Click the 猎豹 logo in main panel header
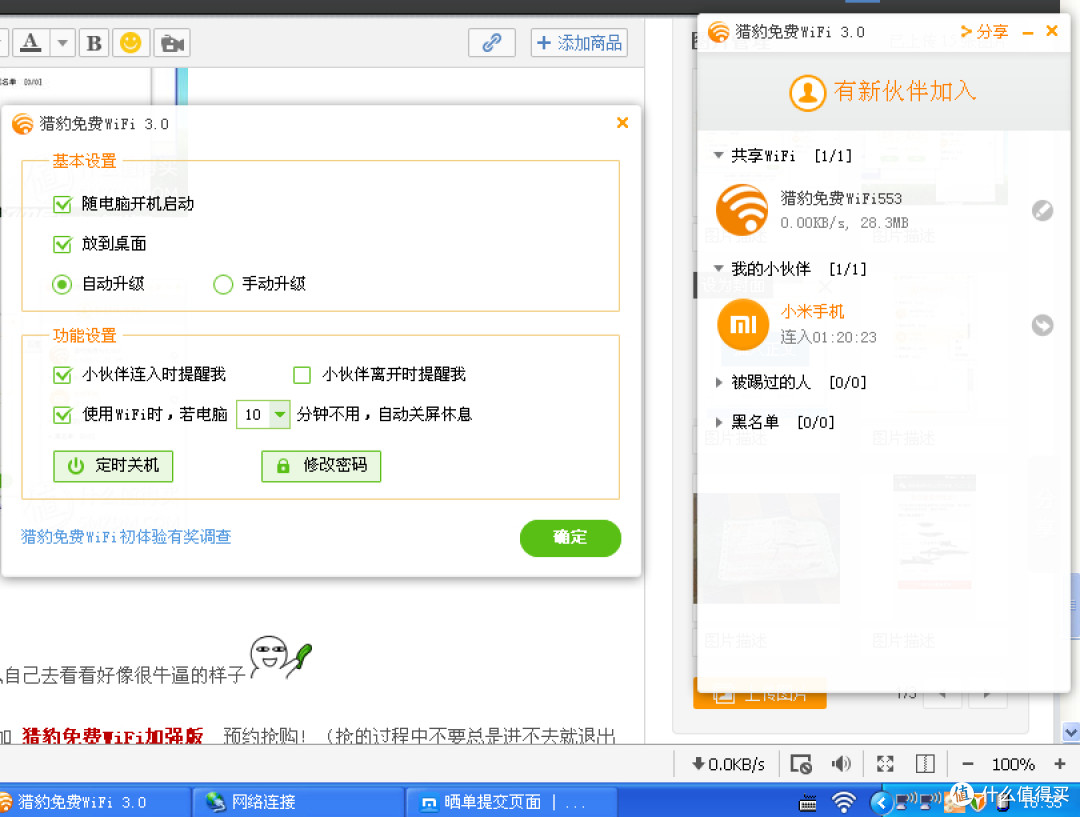1080x817 pixels. point(718,32)
